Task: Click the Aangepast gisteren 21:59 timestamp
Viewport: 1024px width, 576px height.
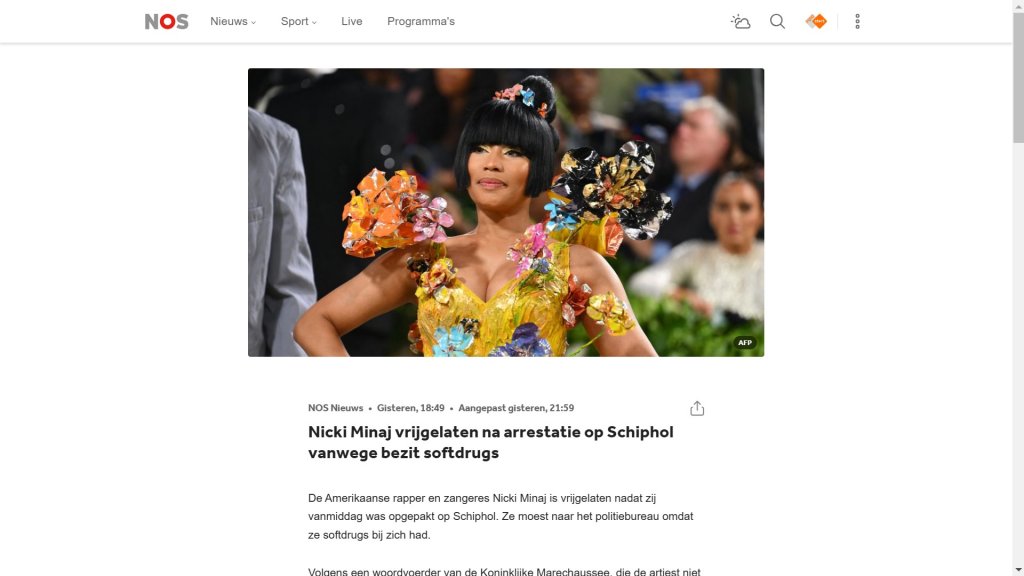Action: (516, 408)
